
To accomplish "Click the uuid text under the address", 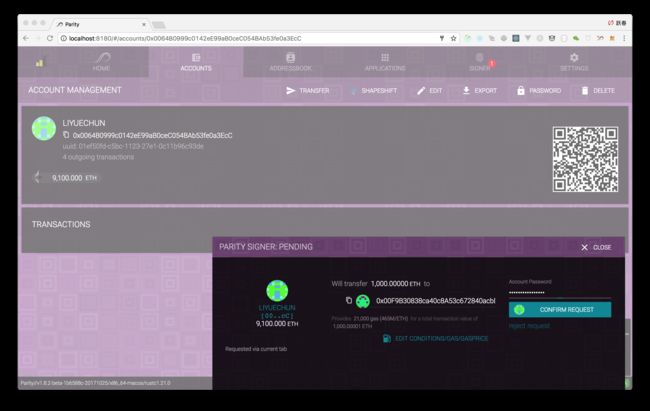I will [x=133, y=146].
